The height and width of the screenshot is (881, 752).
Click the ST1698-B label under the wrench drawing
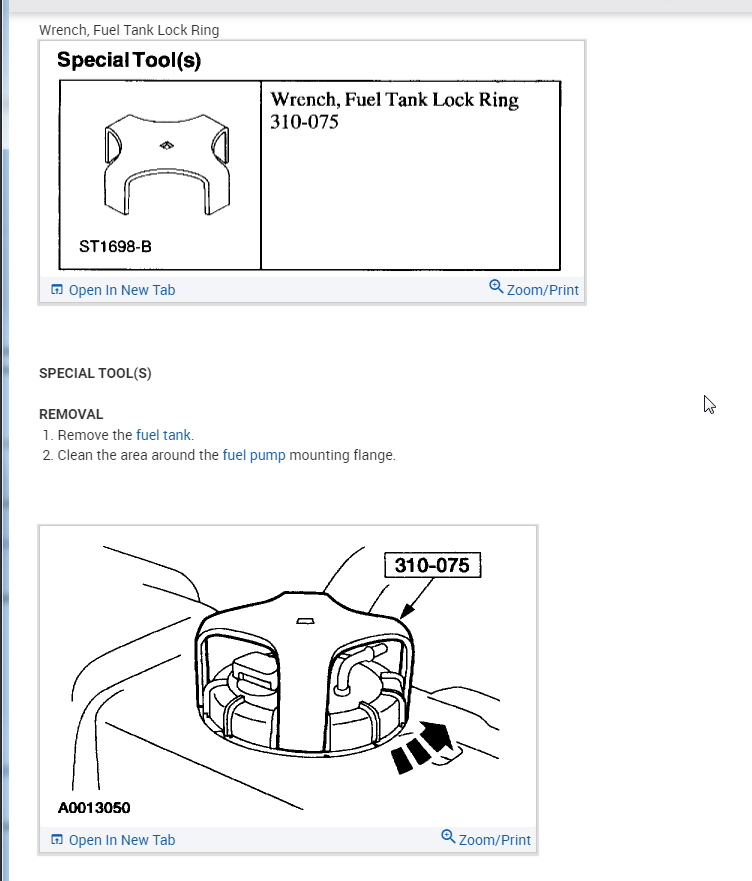115,247
